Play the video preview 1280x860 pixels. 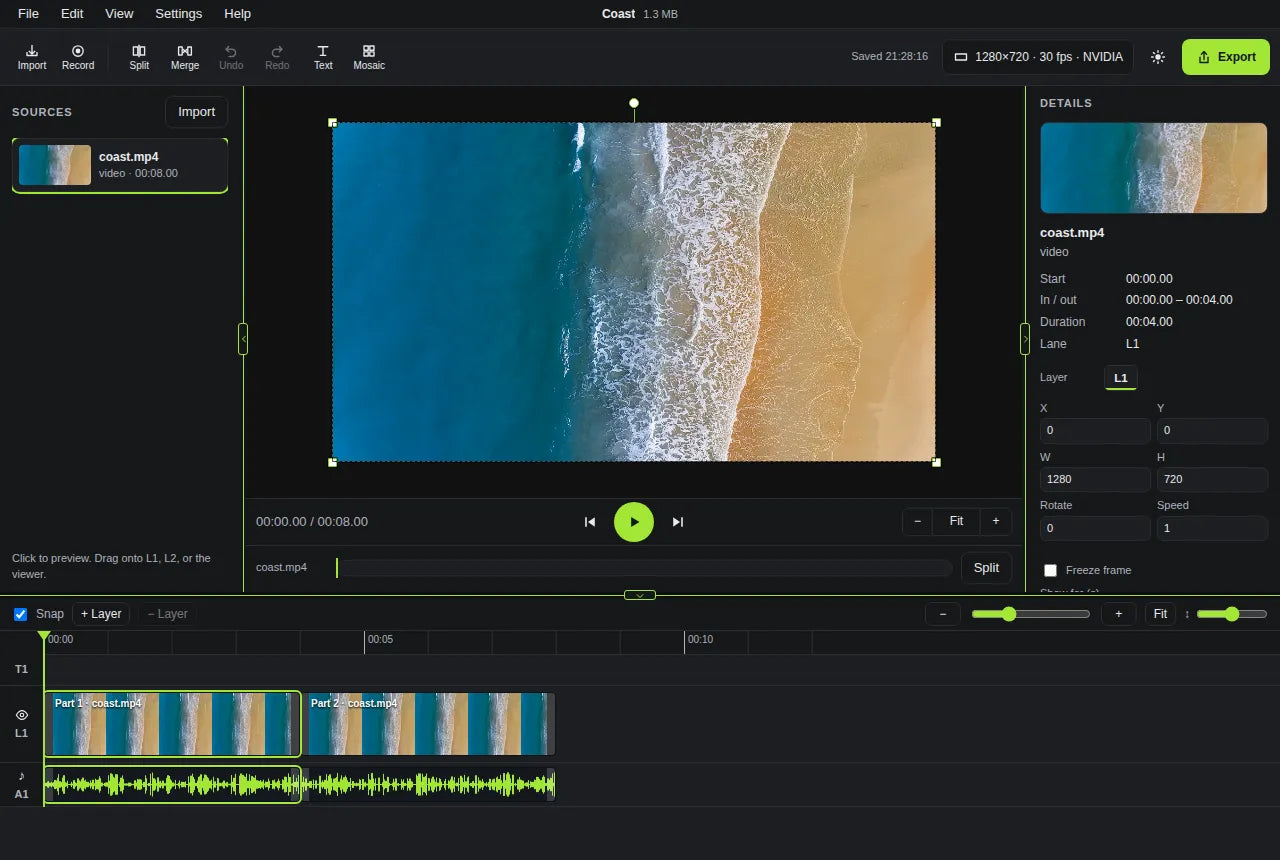point(634,522)
